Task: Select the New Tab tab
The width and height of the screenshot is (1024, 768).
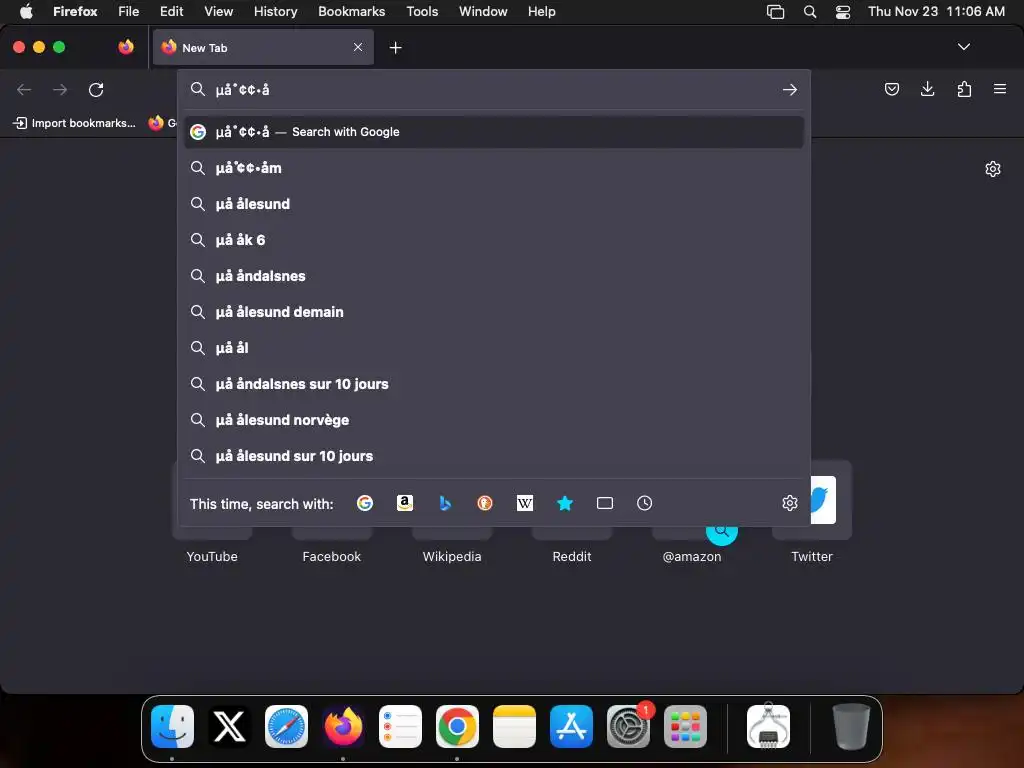Action: (263, 47)
